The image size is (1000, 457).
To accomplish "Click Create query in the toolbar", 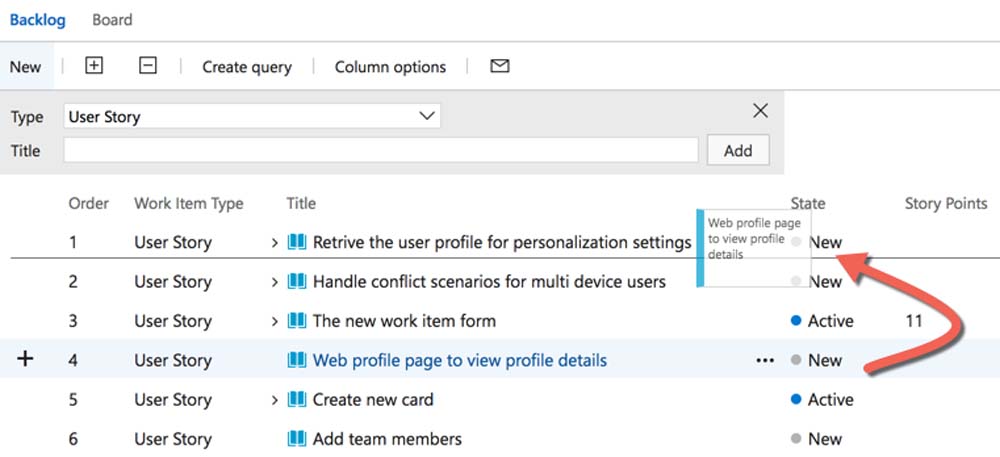I will (247, 67).
